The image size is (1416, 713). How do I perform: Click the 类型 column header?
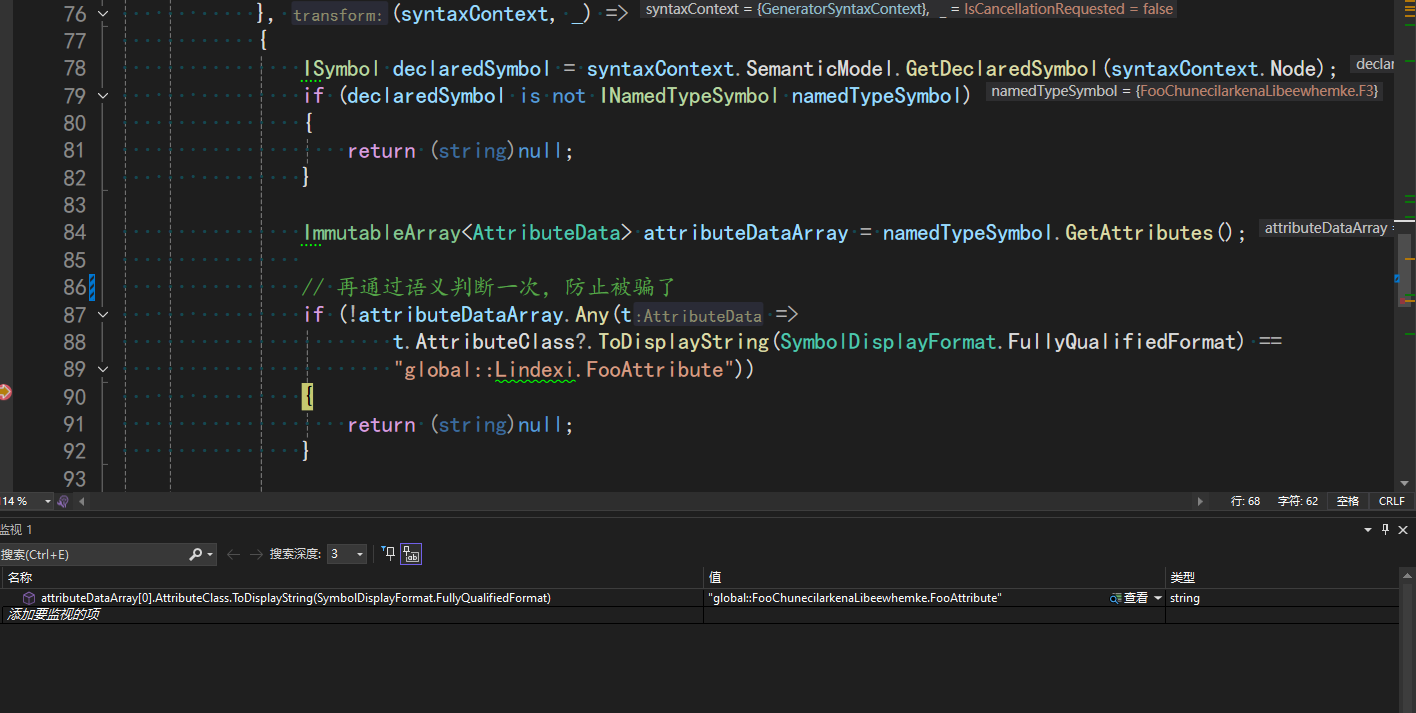[x=1183, y=577]
